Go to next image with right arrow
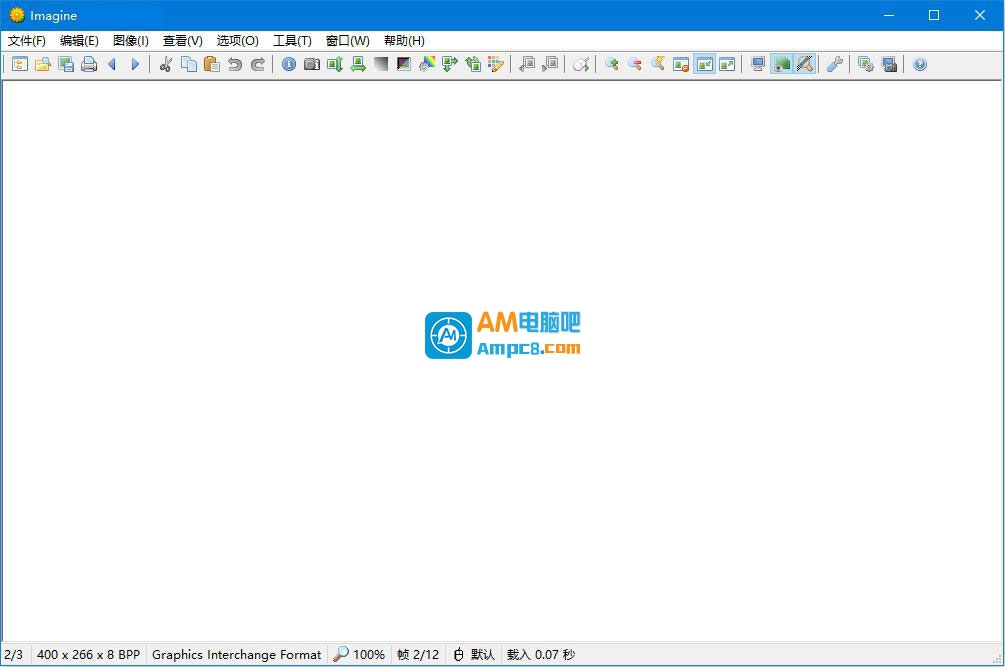This screenshot has width=1005, height=667. point(135,64)
